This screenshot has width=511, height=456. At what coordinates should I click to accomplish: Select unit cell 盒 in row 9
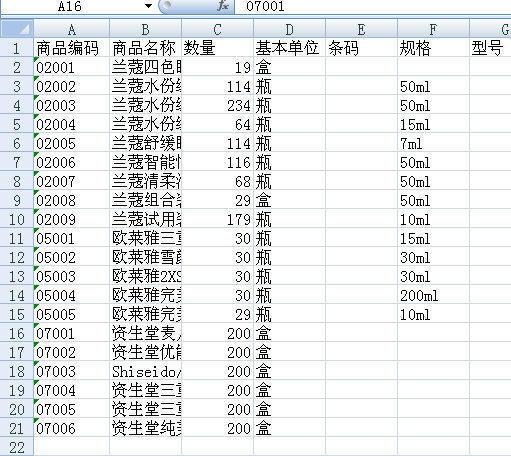[x=290, y=200]
